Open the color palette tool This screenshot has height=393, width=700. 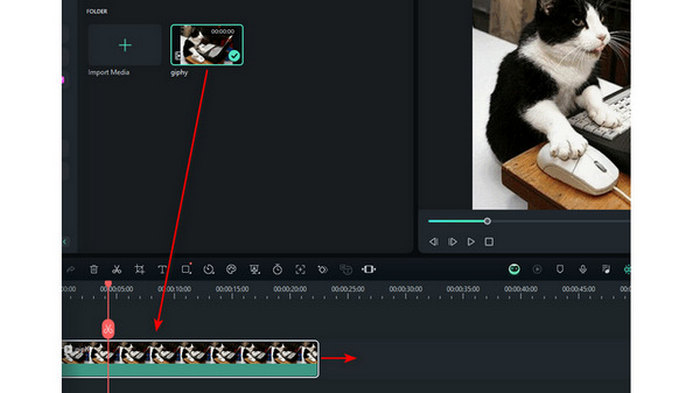pos(231,269)
